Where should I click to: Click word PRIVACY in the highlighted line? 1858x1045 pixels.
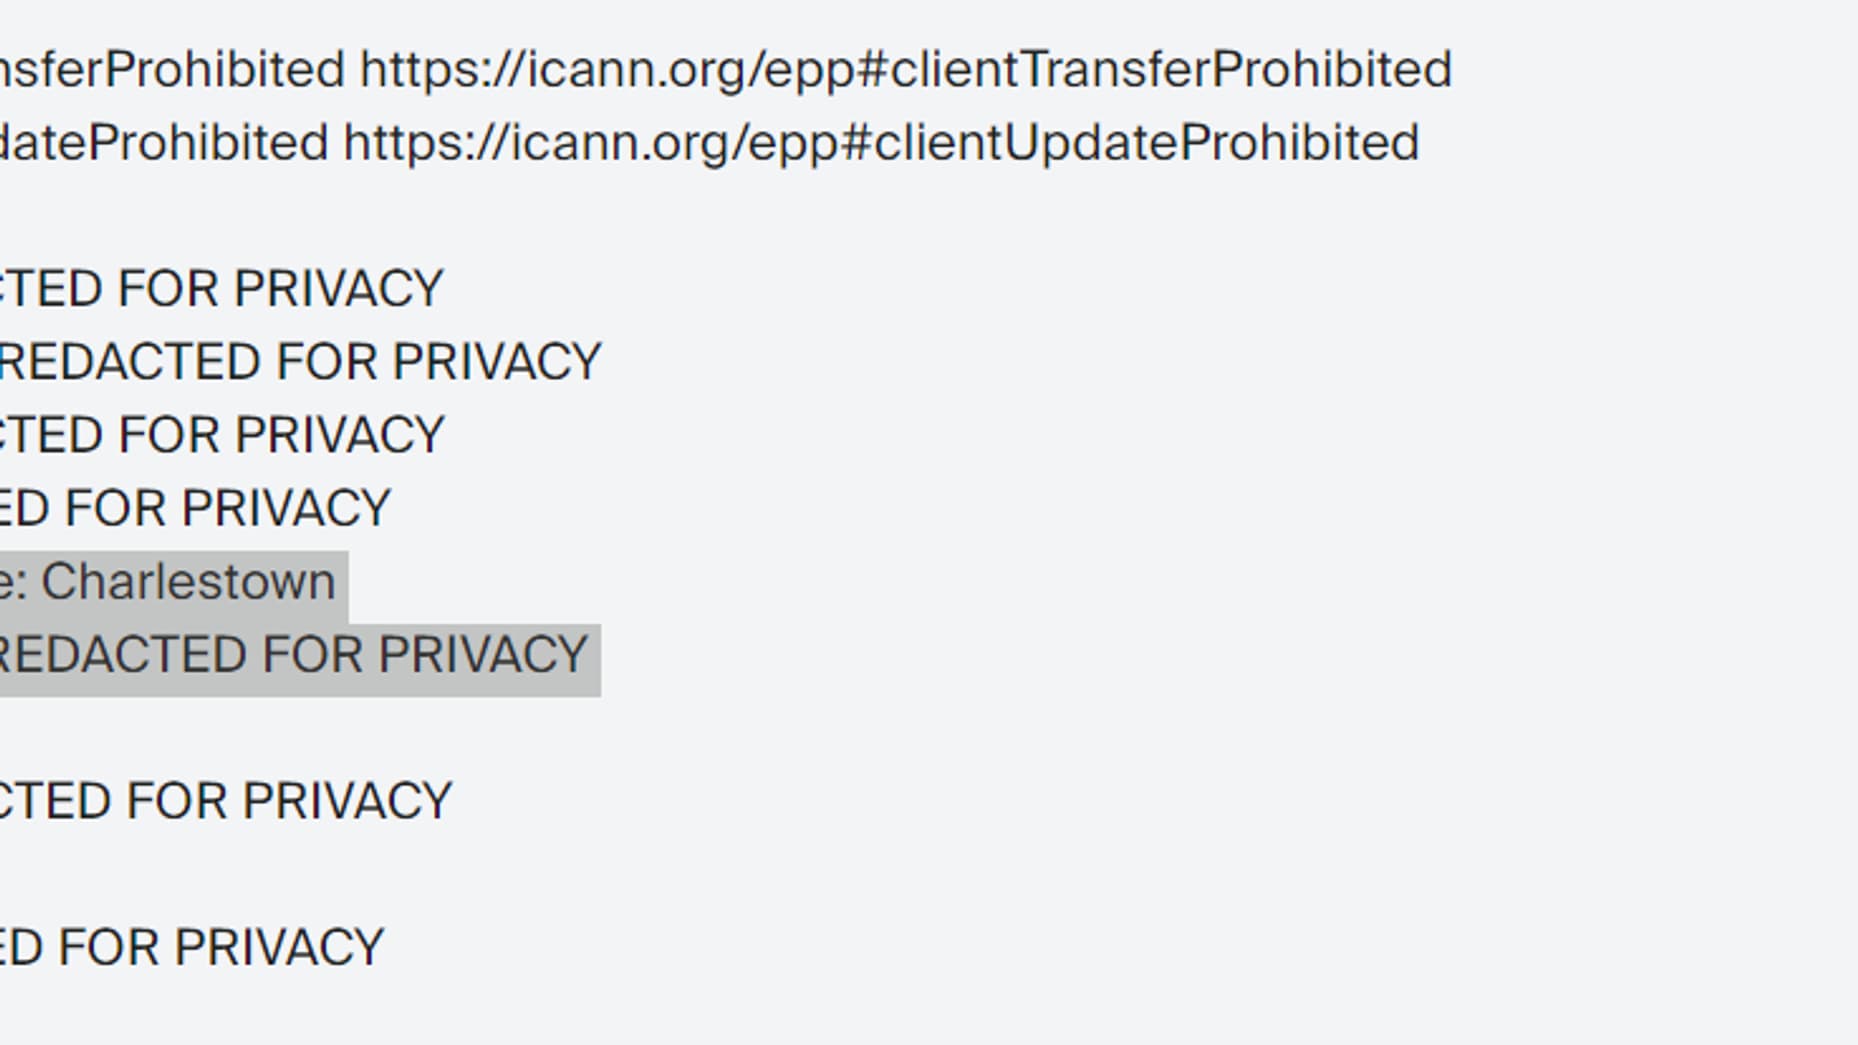[x=483, y=655]
